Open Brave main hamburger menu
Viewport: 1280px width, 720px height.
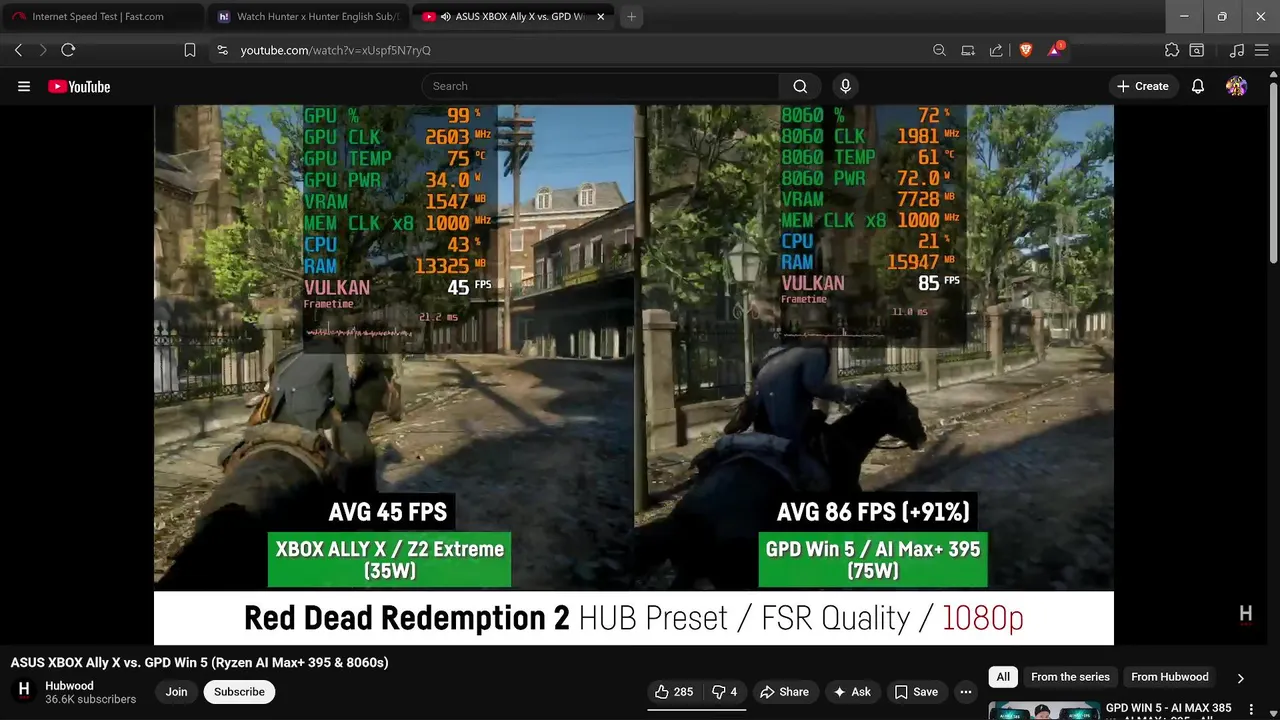point(1262,50)
